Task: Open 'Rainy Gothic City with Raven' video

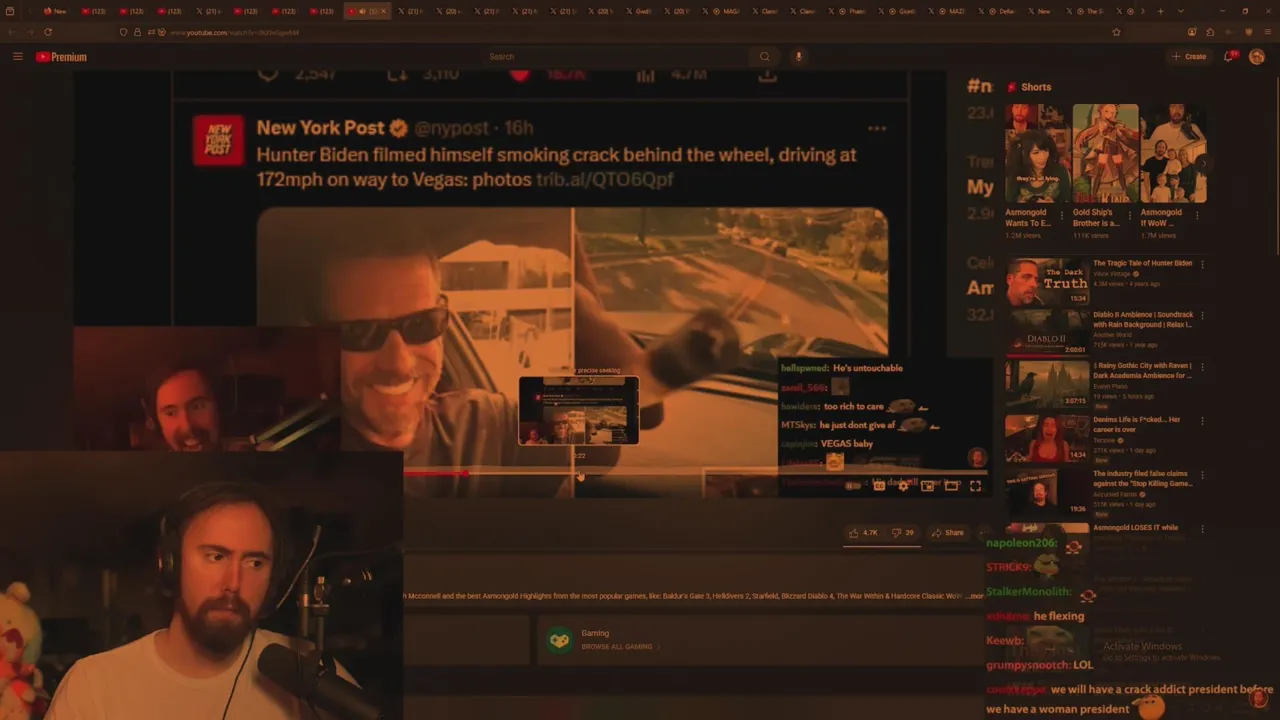Action: (x=1142, y=371)
